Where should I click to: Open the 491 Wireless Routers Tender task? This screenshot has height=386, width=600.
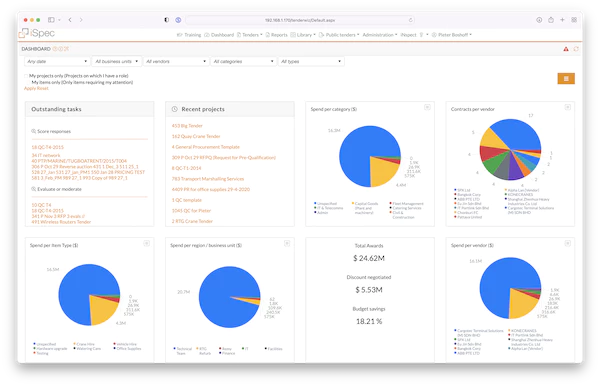pyautogui.click(x=61, y=222)
